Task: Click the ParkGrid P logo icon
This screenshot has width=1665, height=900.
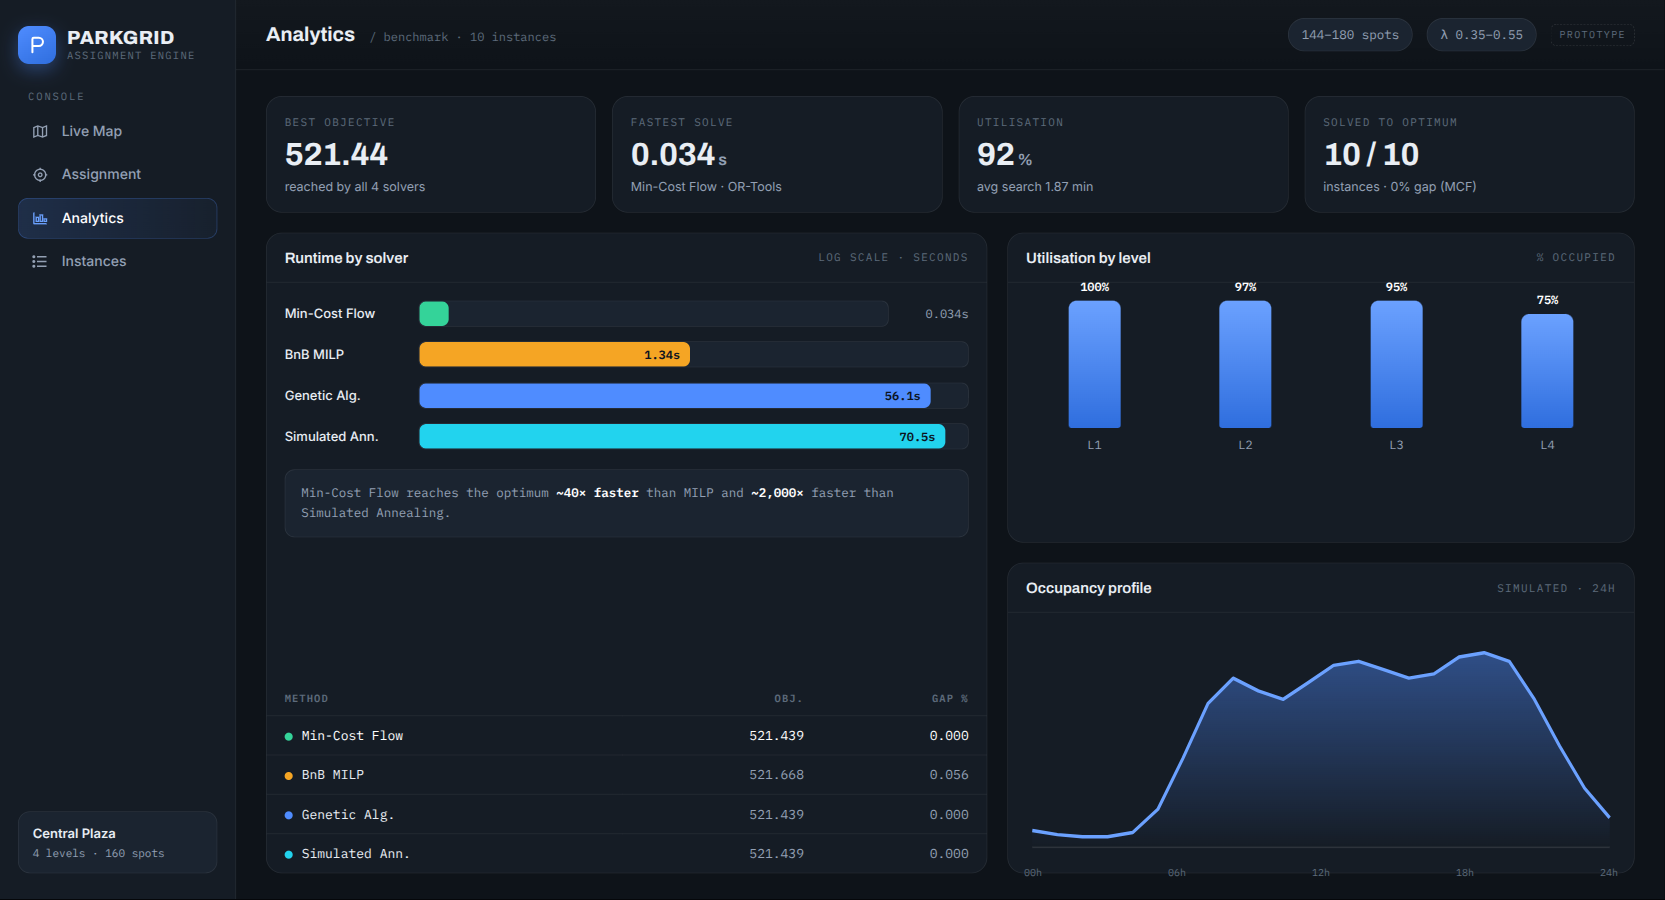Action: point(37,45)
